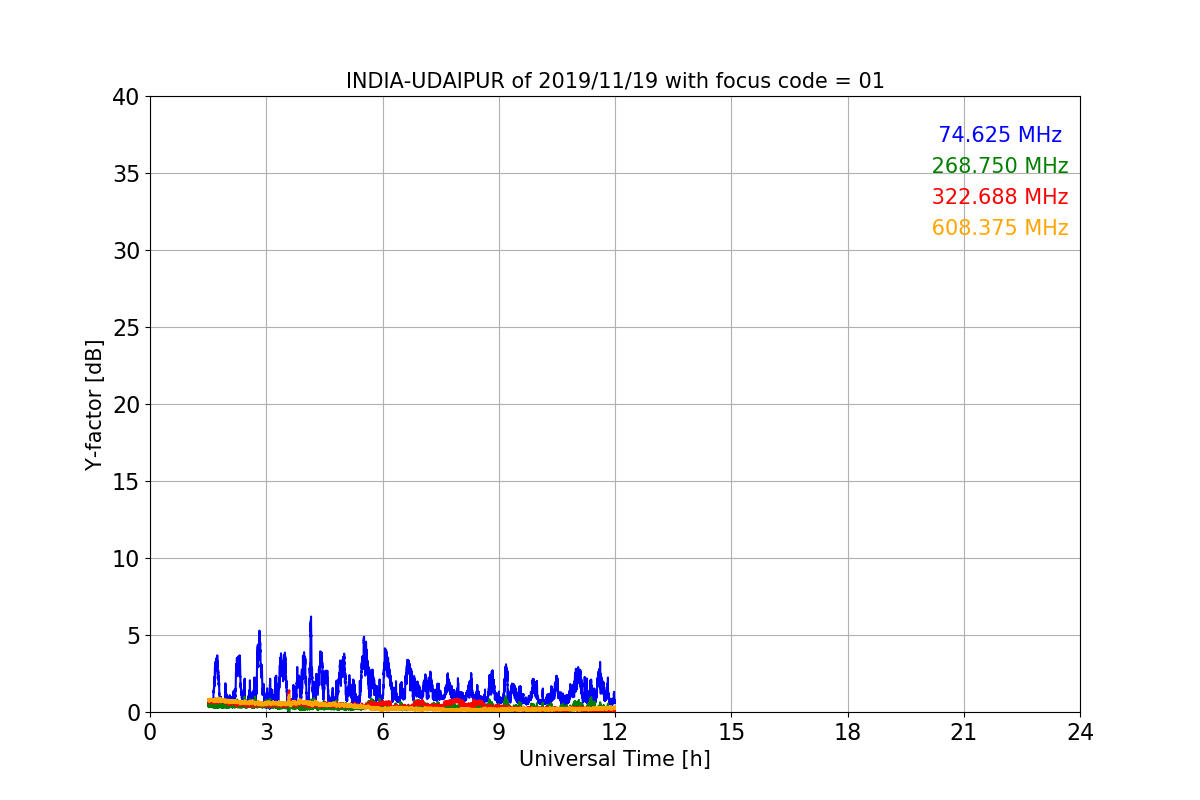1200x800 pixels.
Task: Click the Y-factor [dB] axis label
Action: pos(94,405)
